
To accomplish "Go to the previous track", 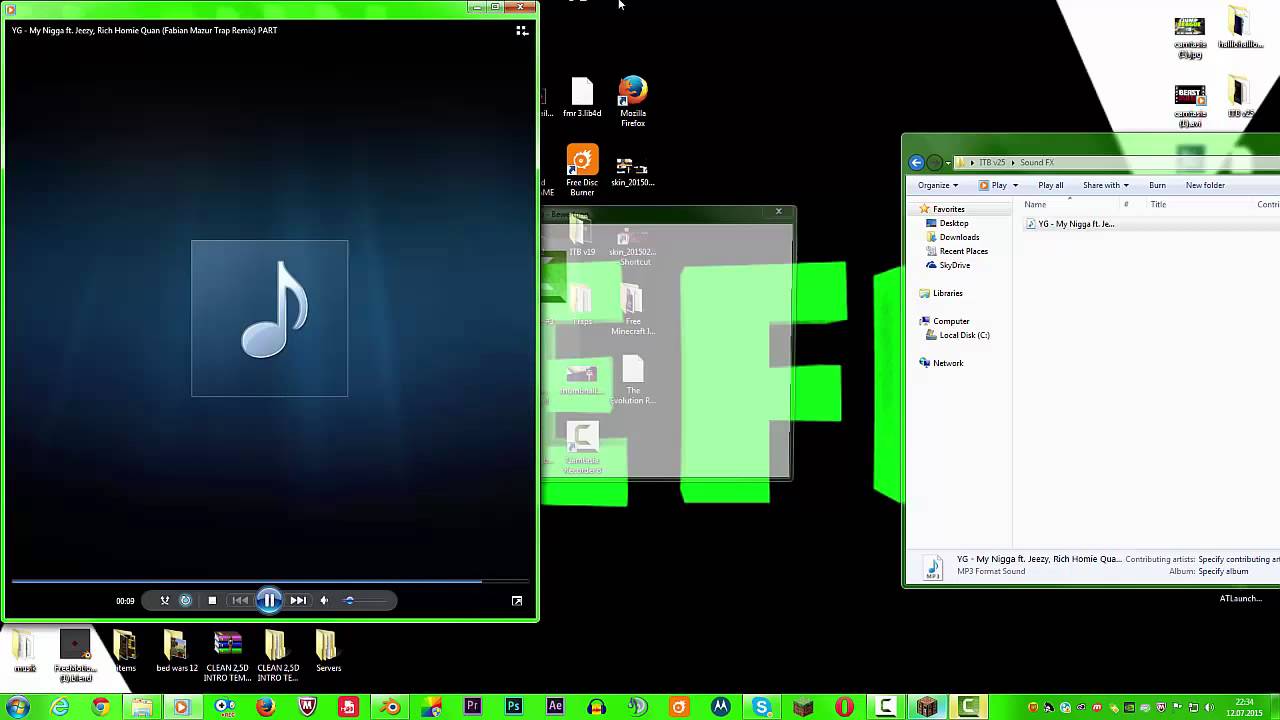I will [240, 600].
